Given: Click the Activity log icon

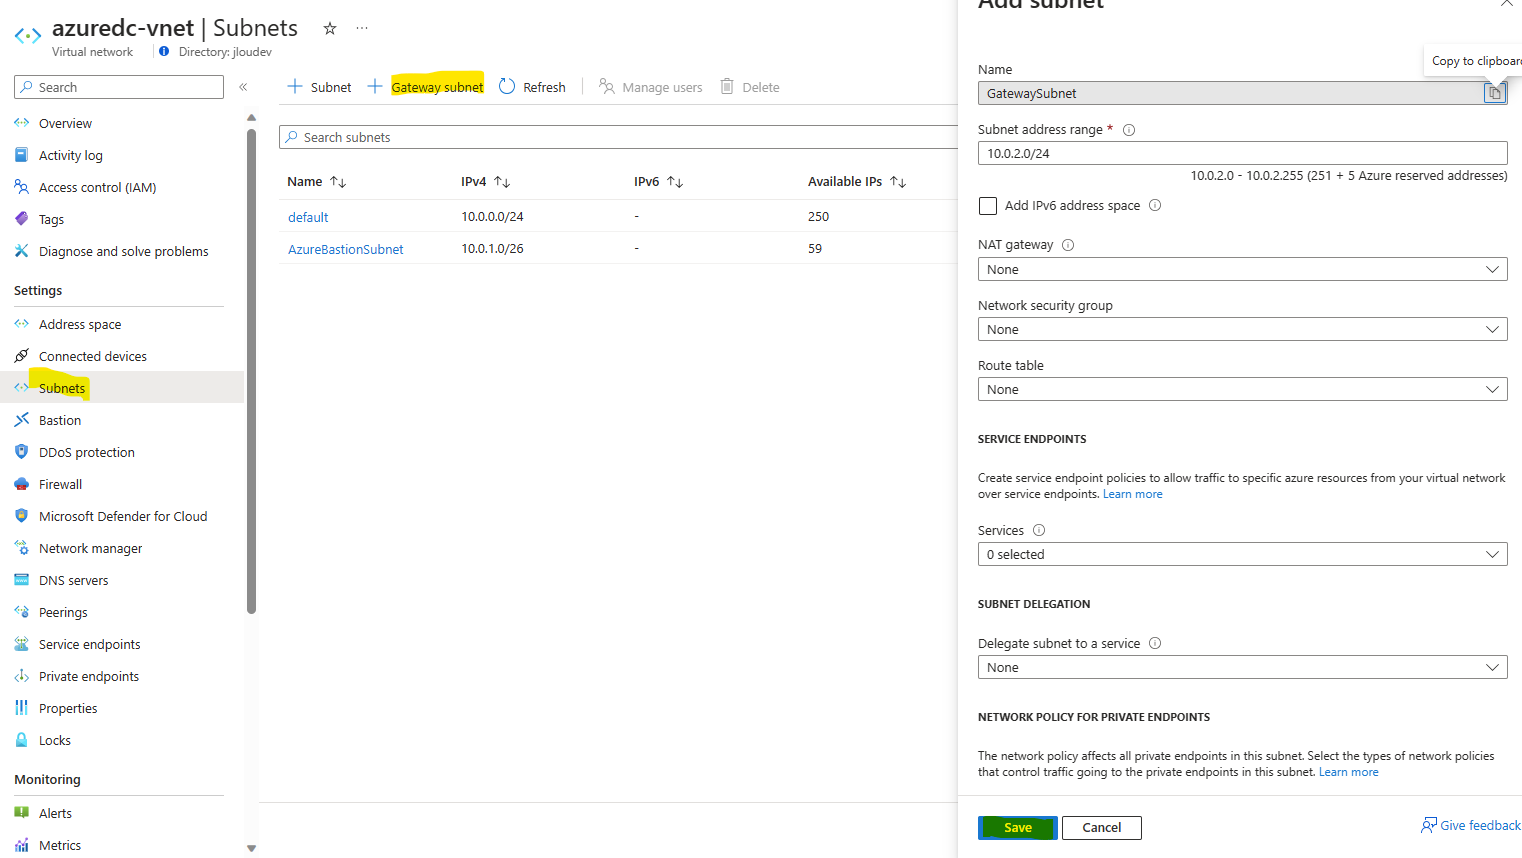Looking at the screenshot, I should point(22,155).
